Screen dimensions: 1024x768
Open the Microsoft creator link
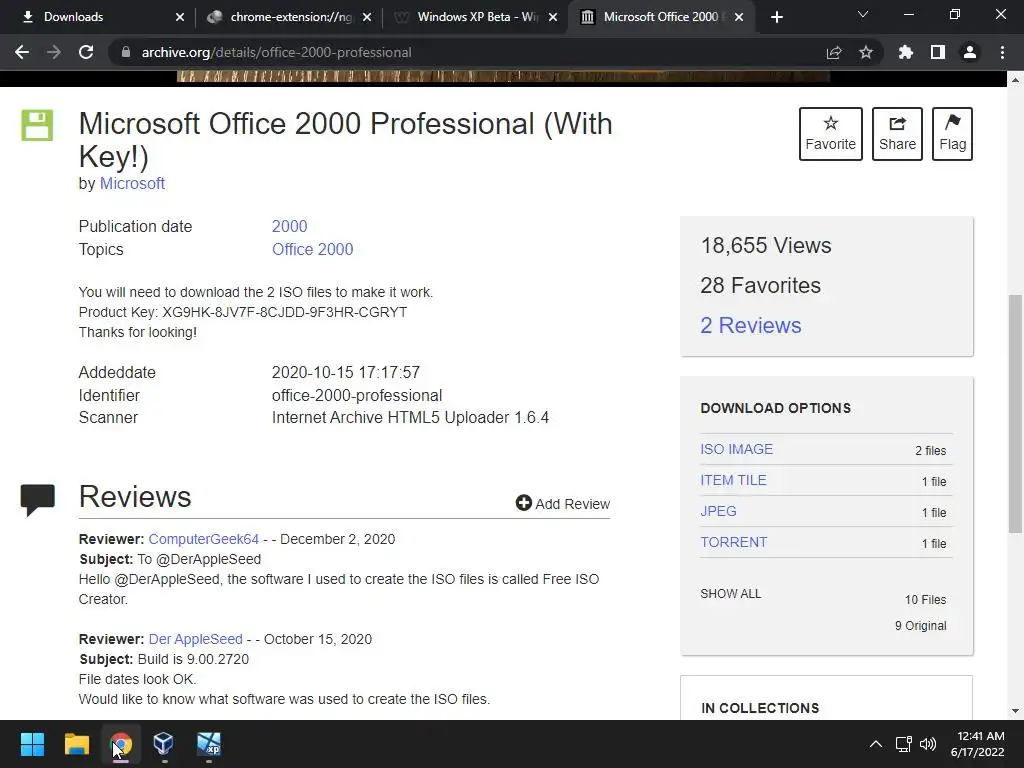tap(132, 184)
